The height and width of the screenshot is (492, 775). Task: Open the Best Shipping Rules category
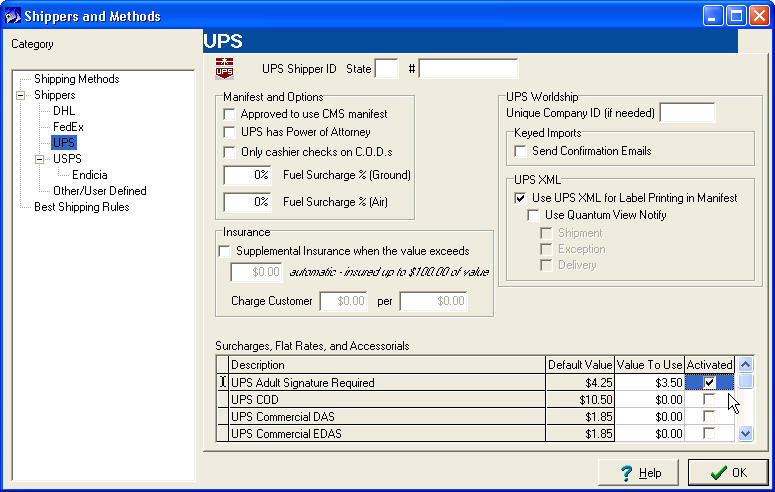point(81,207)
